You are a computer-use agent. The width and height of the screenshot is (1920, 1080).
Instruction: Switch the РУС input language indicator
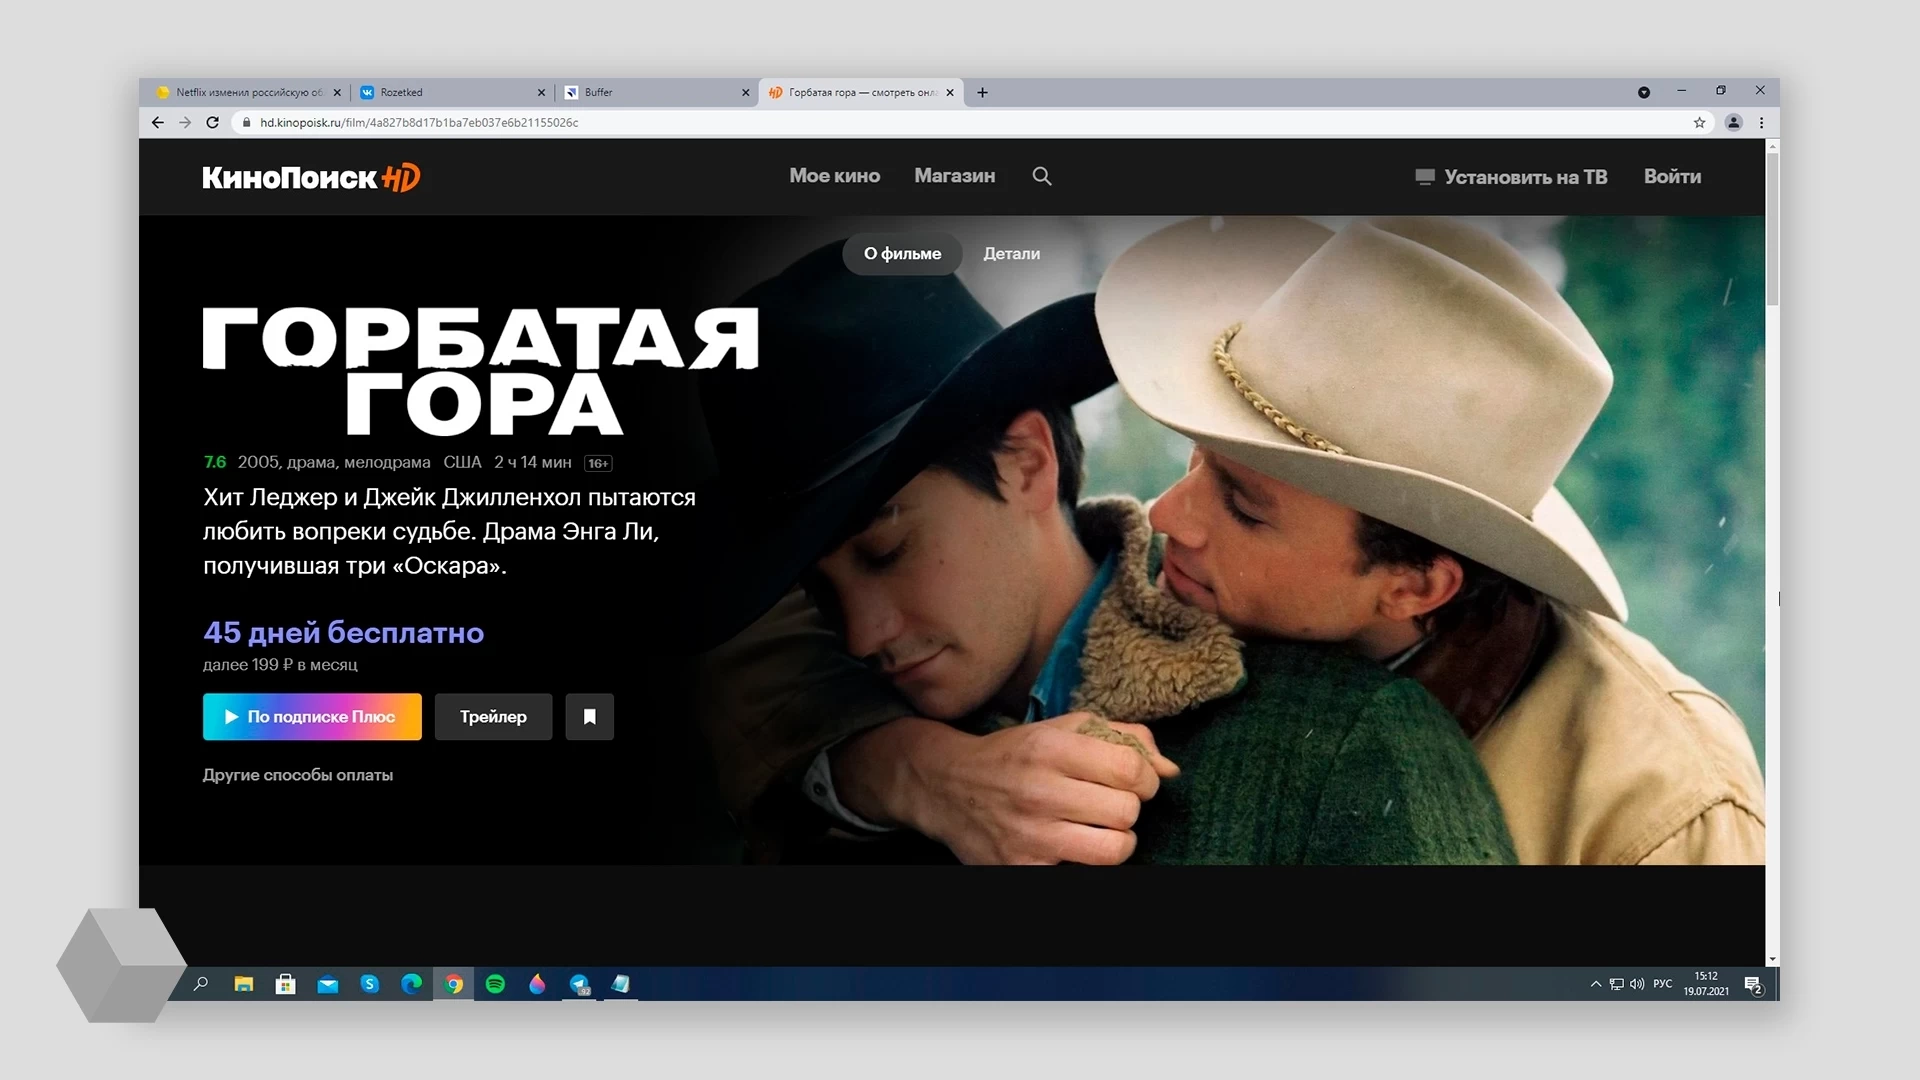click(1662, 984)
